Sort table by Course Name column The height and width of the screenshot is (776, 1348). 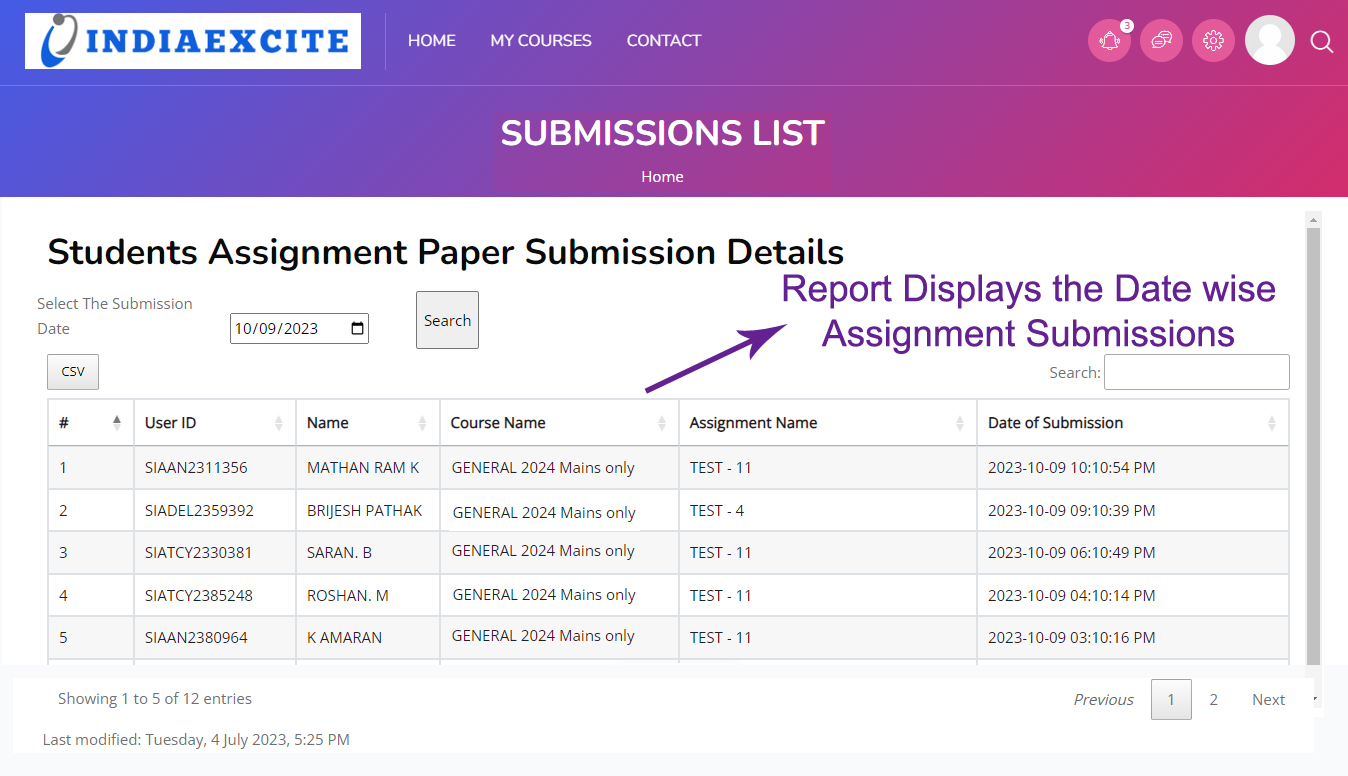tap(558, 423)
